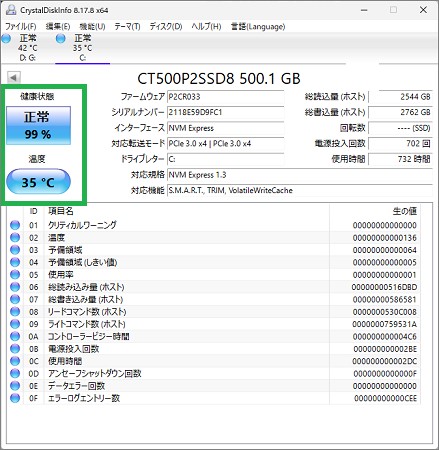Click raw value 0000000002DC
Viewport: 439px width, 450px height.
pyautogui.click(x=385, y=361)
